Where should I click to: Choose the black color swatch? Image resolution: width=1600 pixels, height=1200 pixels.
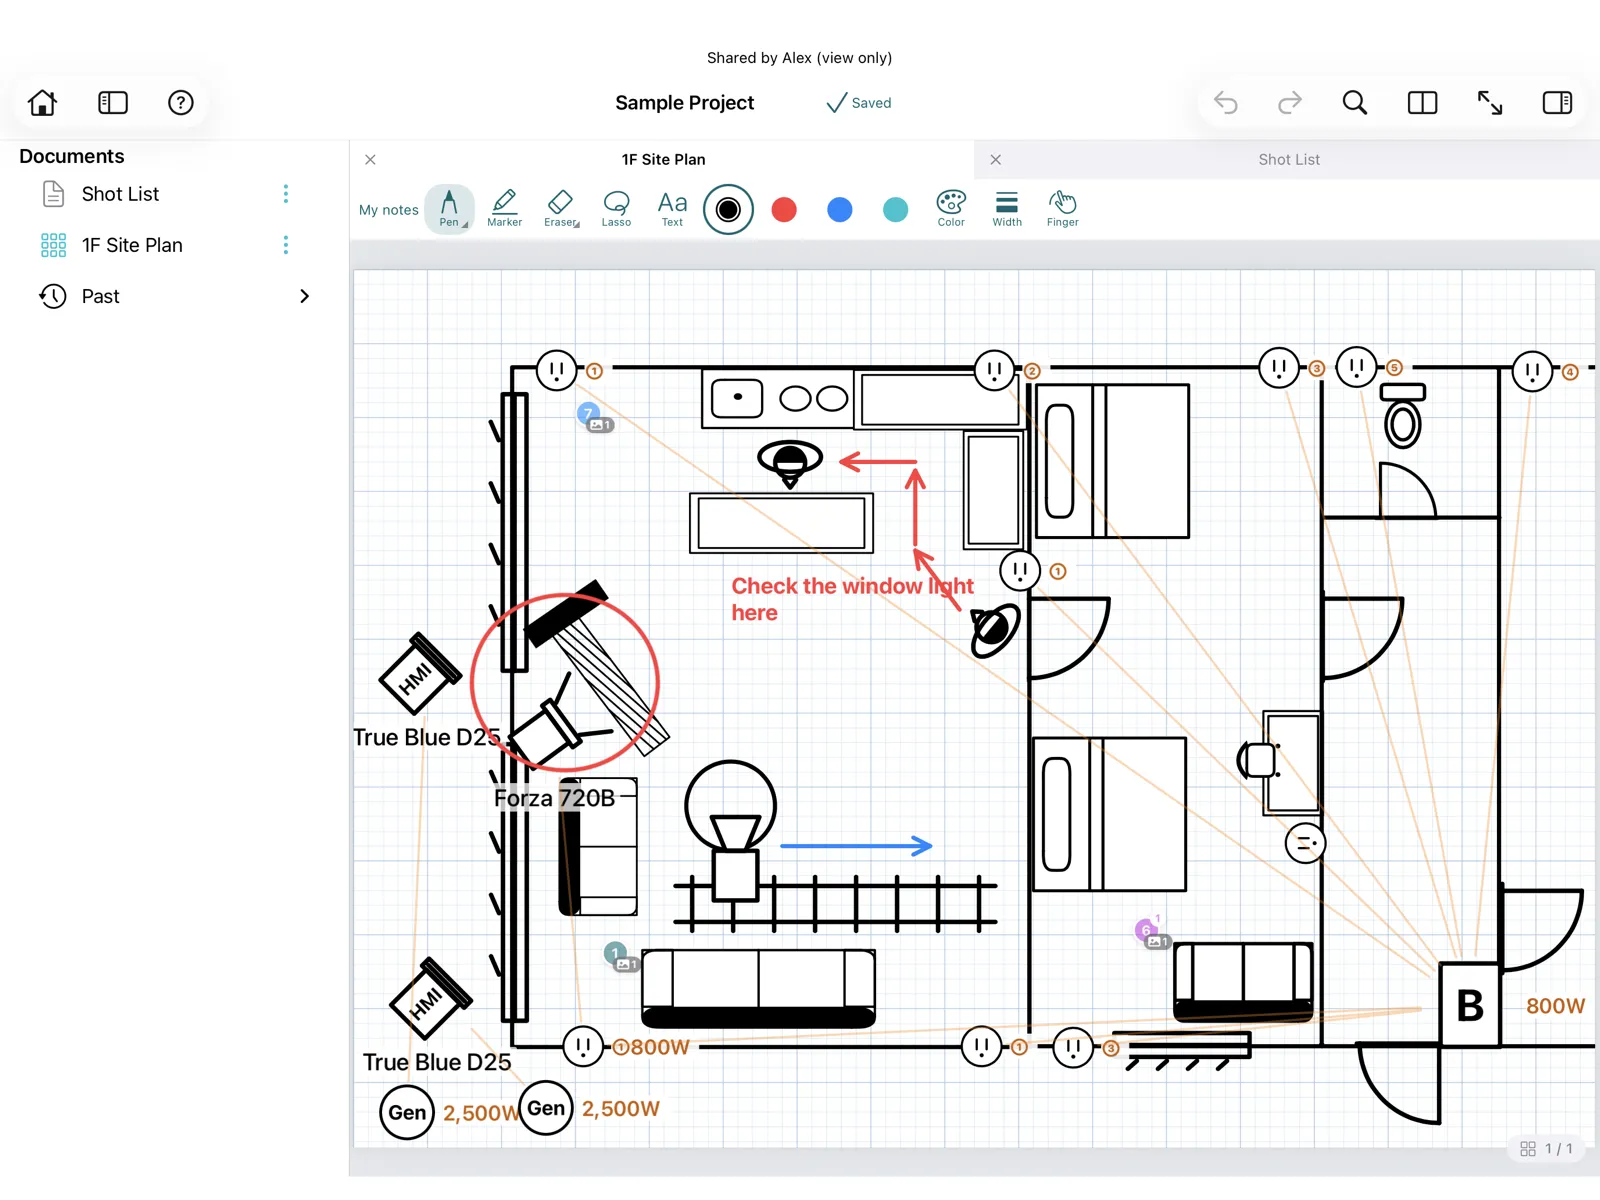728,209
